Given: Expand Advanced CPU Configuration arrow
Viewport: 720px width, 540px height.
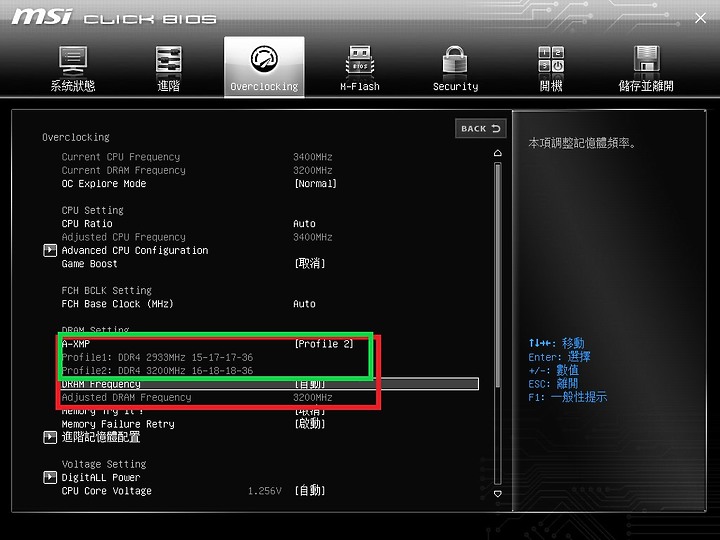Looking at the screenshot, I should pyautogui.click(x=50, y=250).
